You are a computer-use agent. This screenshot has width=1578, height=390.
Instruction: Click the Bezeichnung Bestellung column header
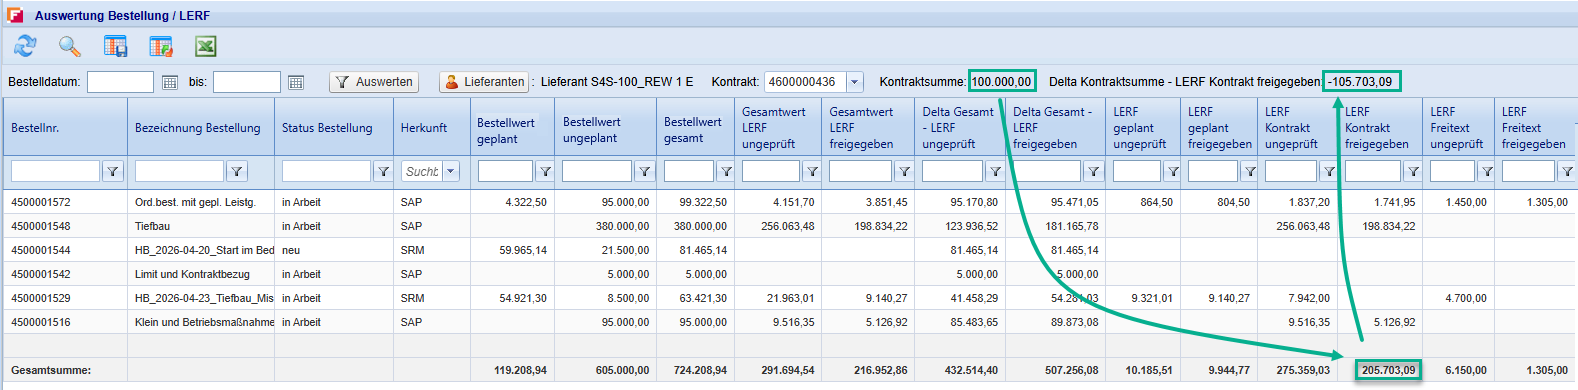201,128
